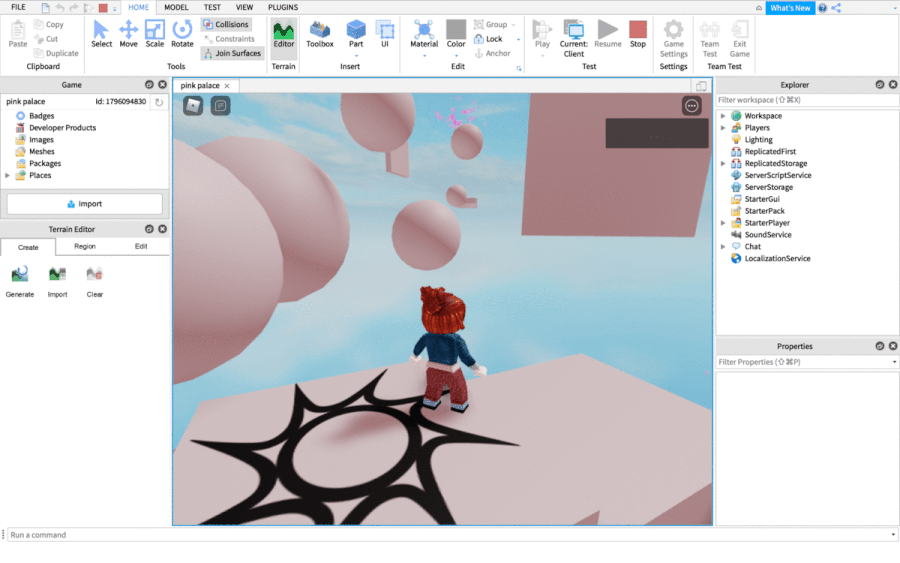Switch to the PLUGINS tab
Screen dimensions: 900x563
283,7
